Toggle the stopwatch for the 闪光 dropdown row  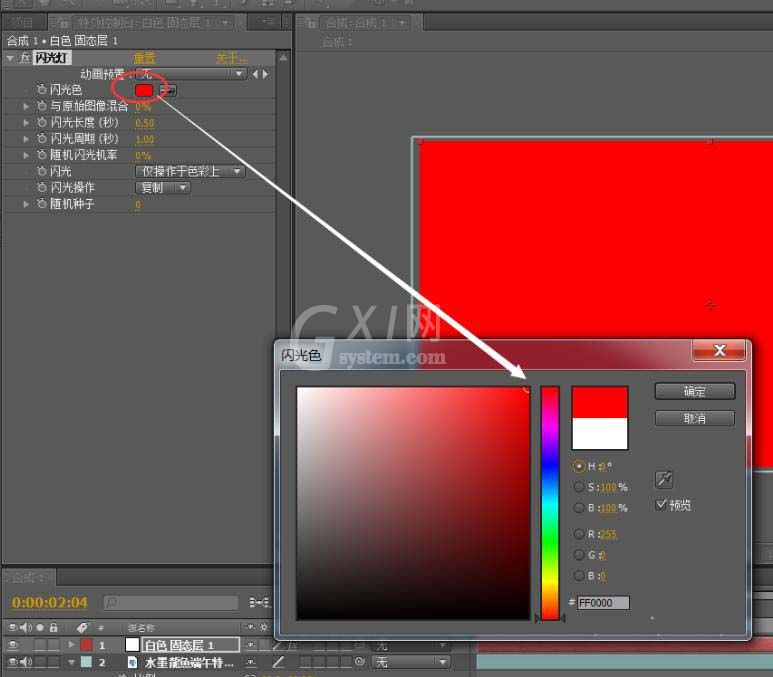[x=41, y=171]
